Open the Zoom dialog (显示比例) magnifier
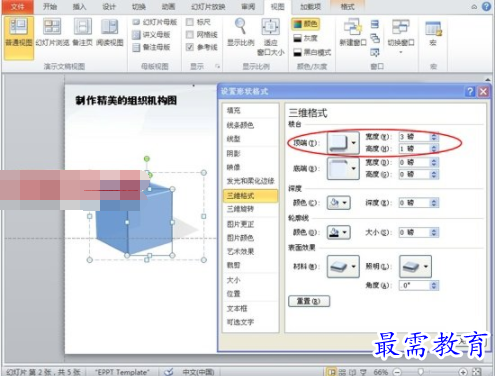 coord(241,32)
